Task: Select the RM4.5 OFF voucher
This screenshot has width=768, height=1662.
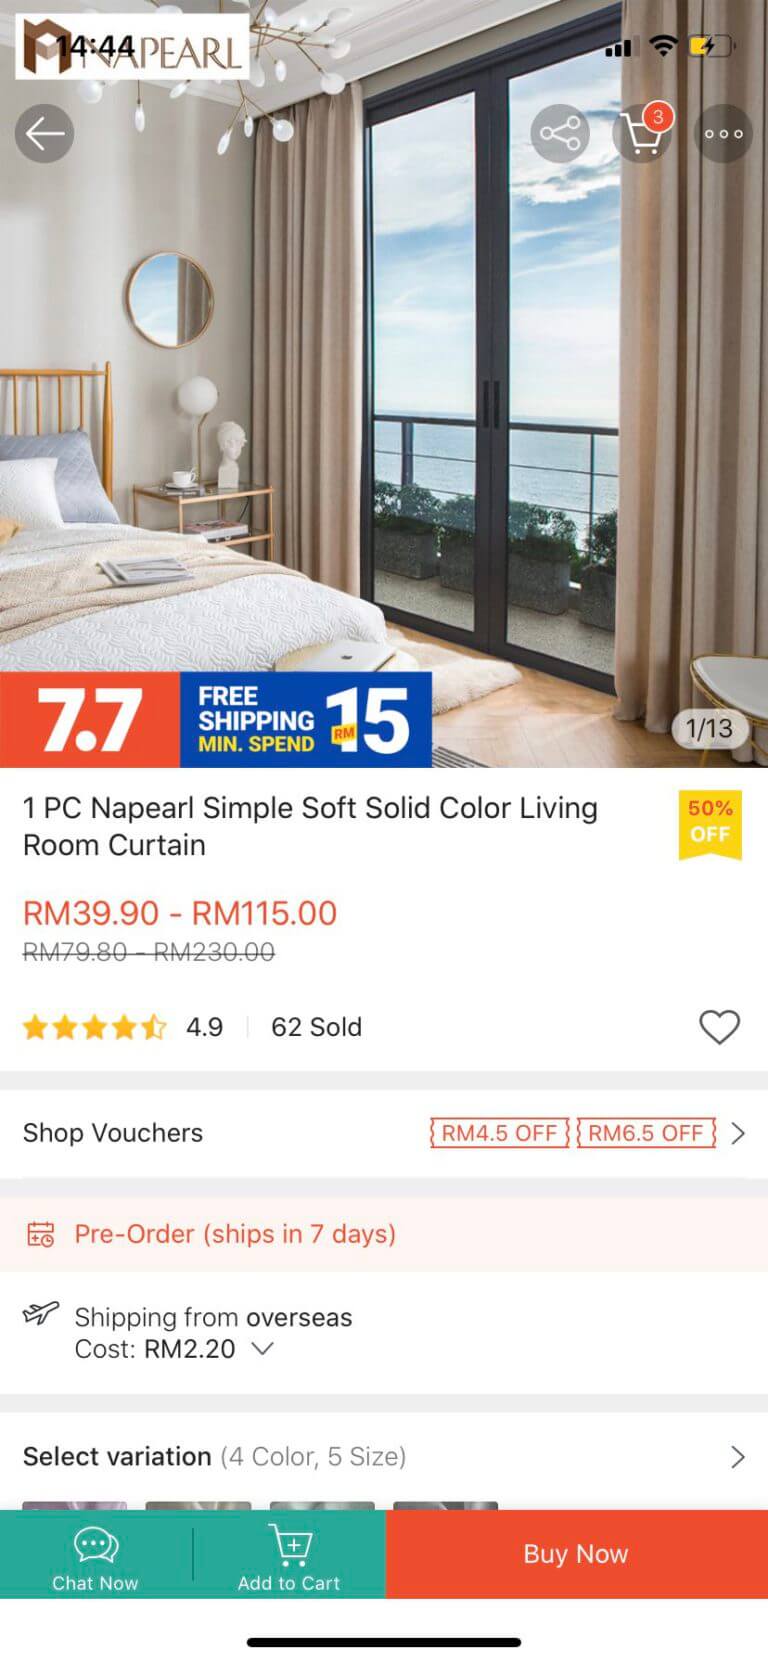Action: click(x=499, y=1133)
